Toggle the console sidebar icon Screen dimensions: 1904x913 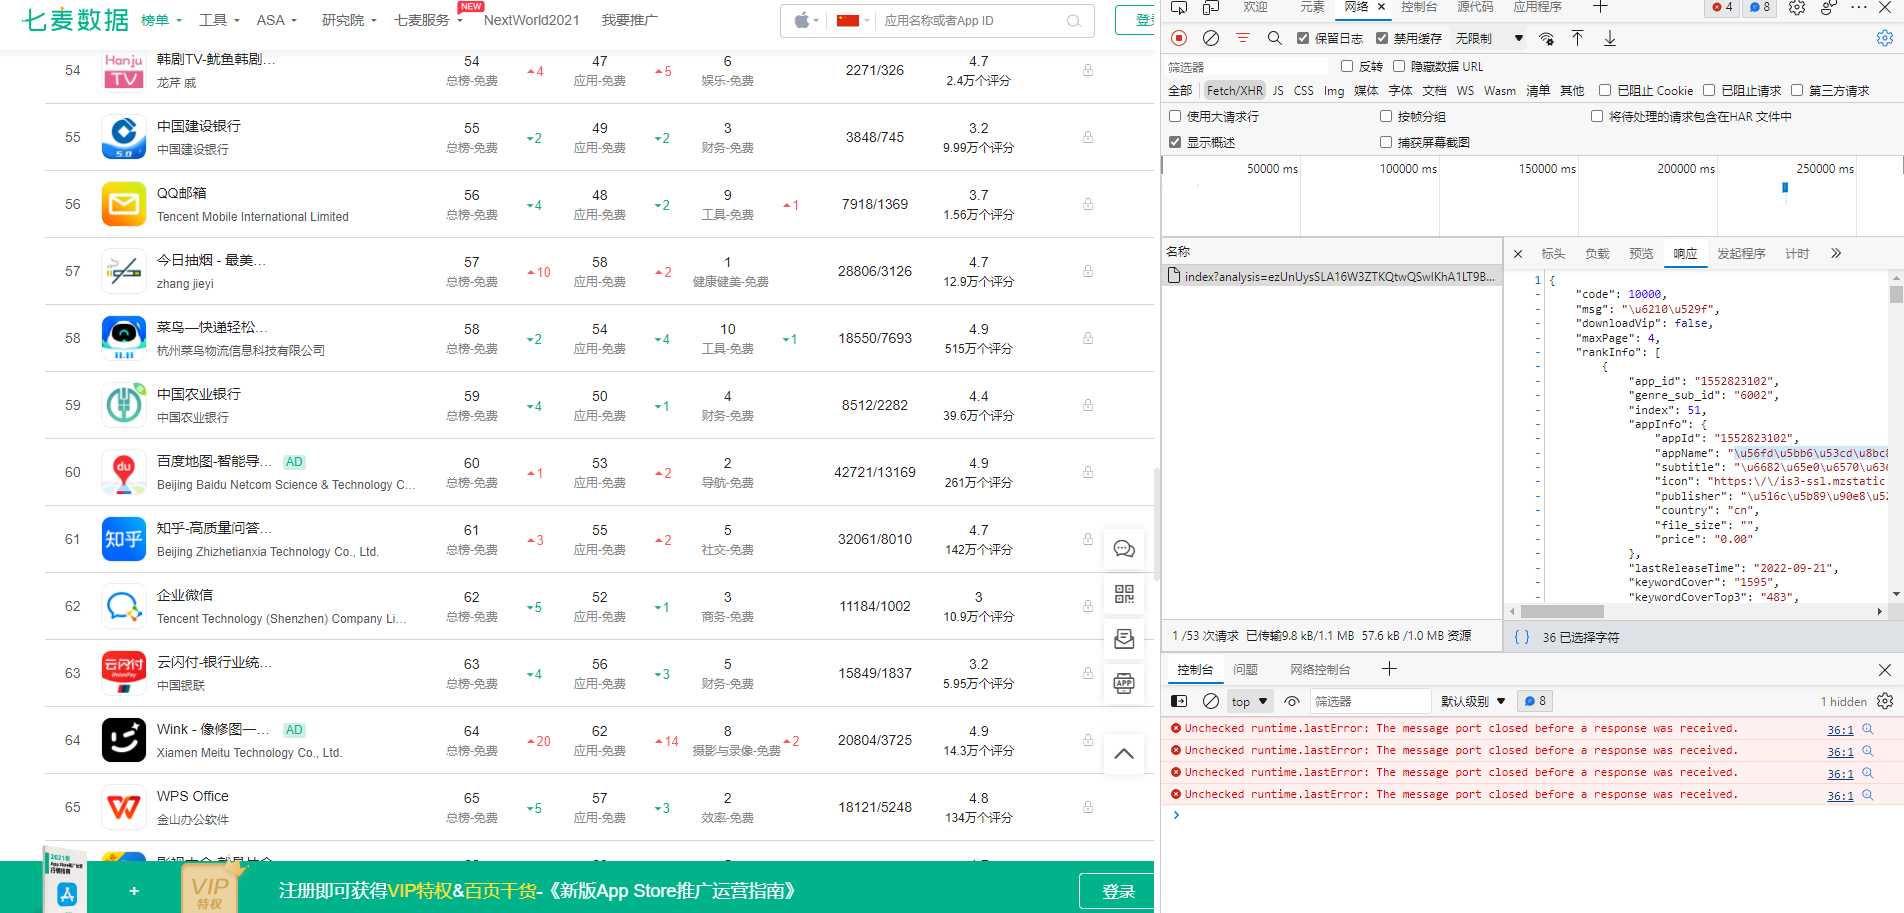[1179, 701]
